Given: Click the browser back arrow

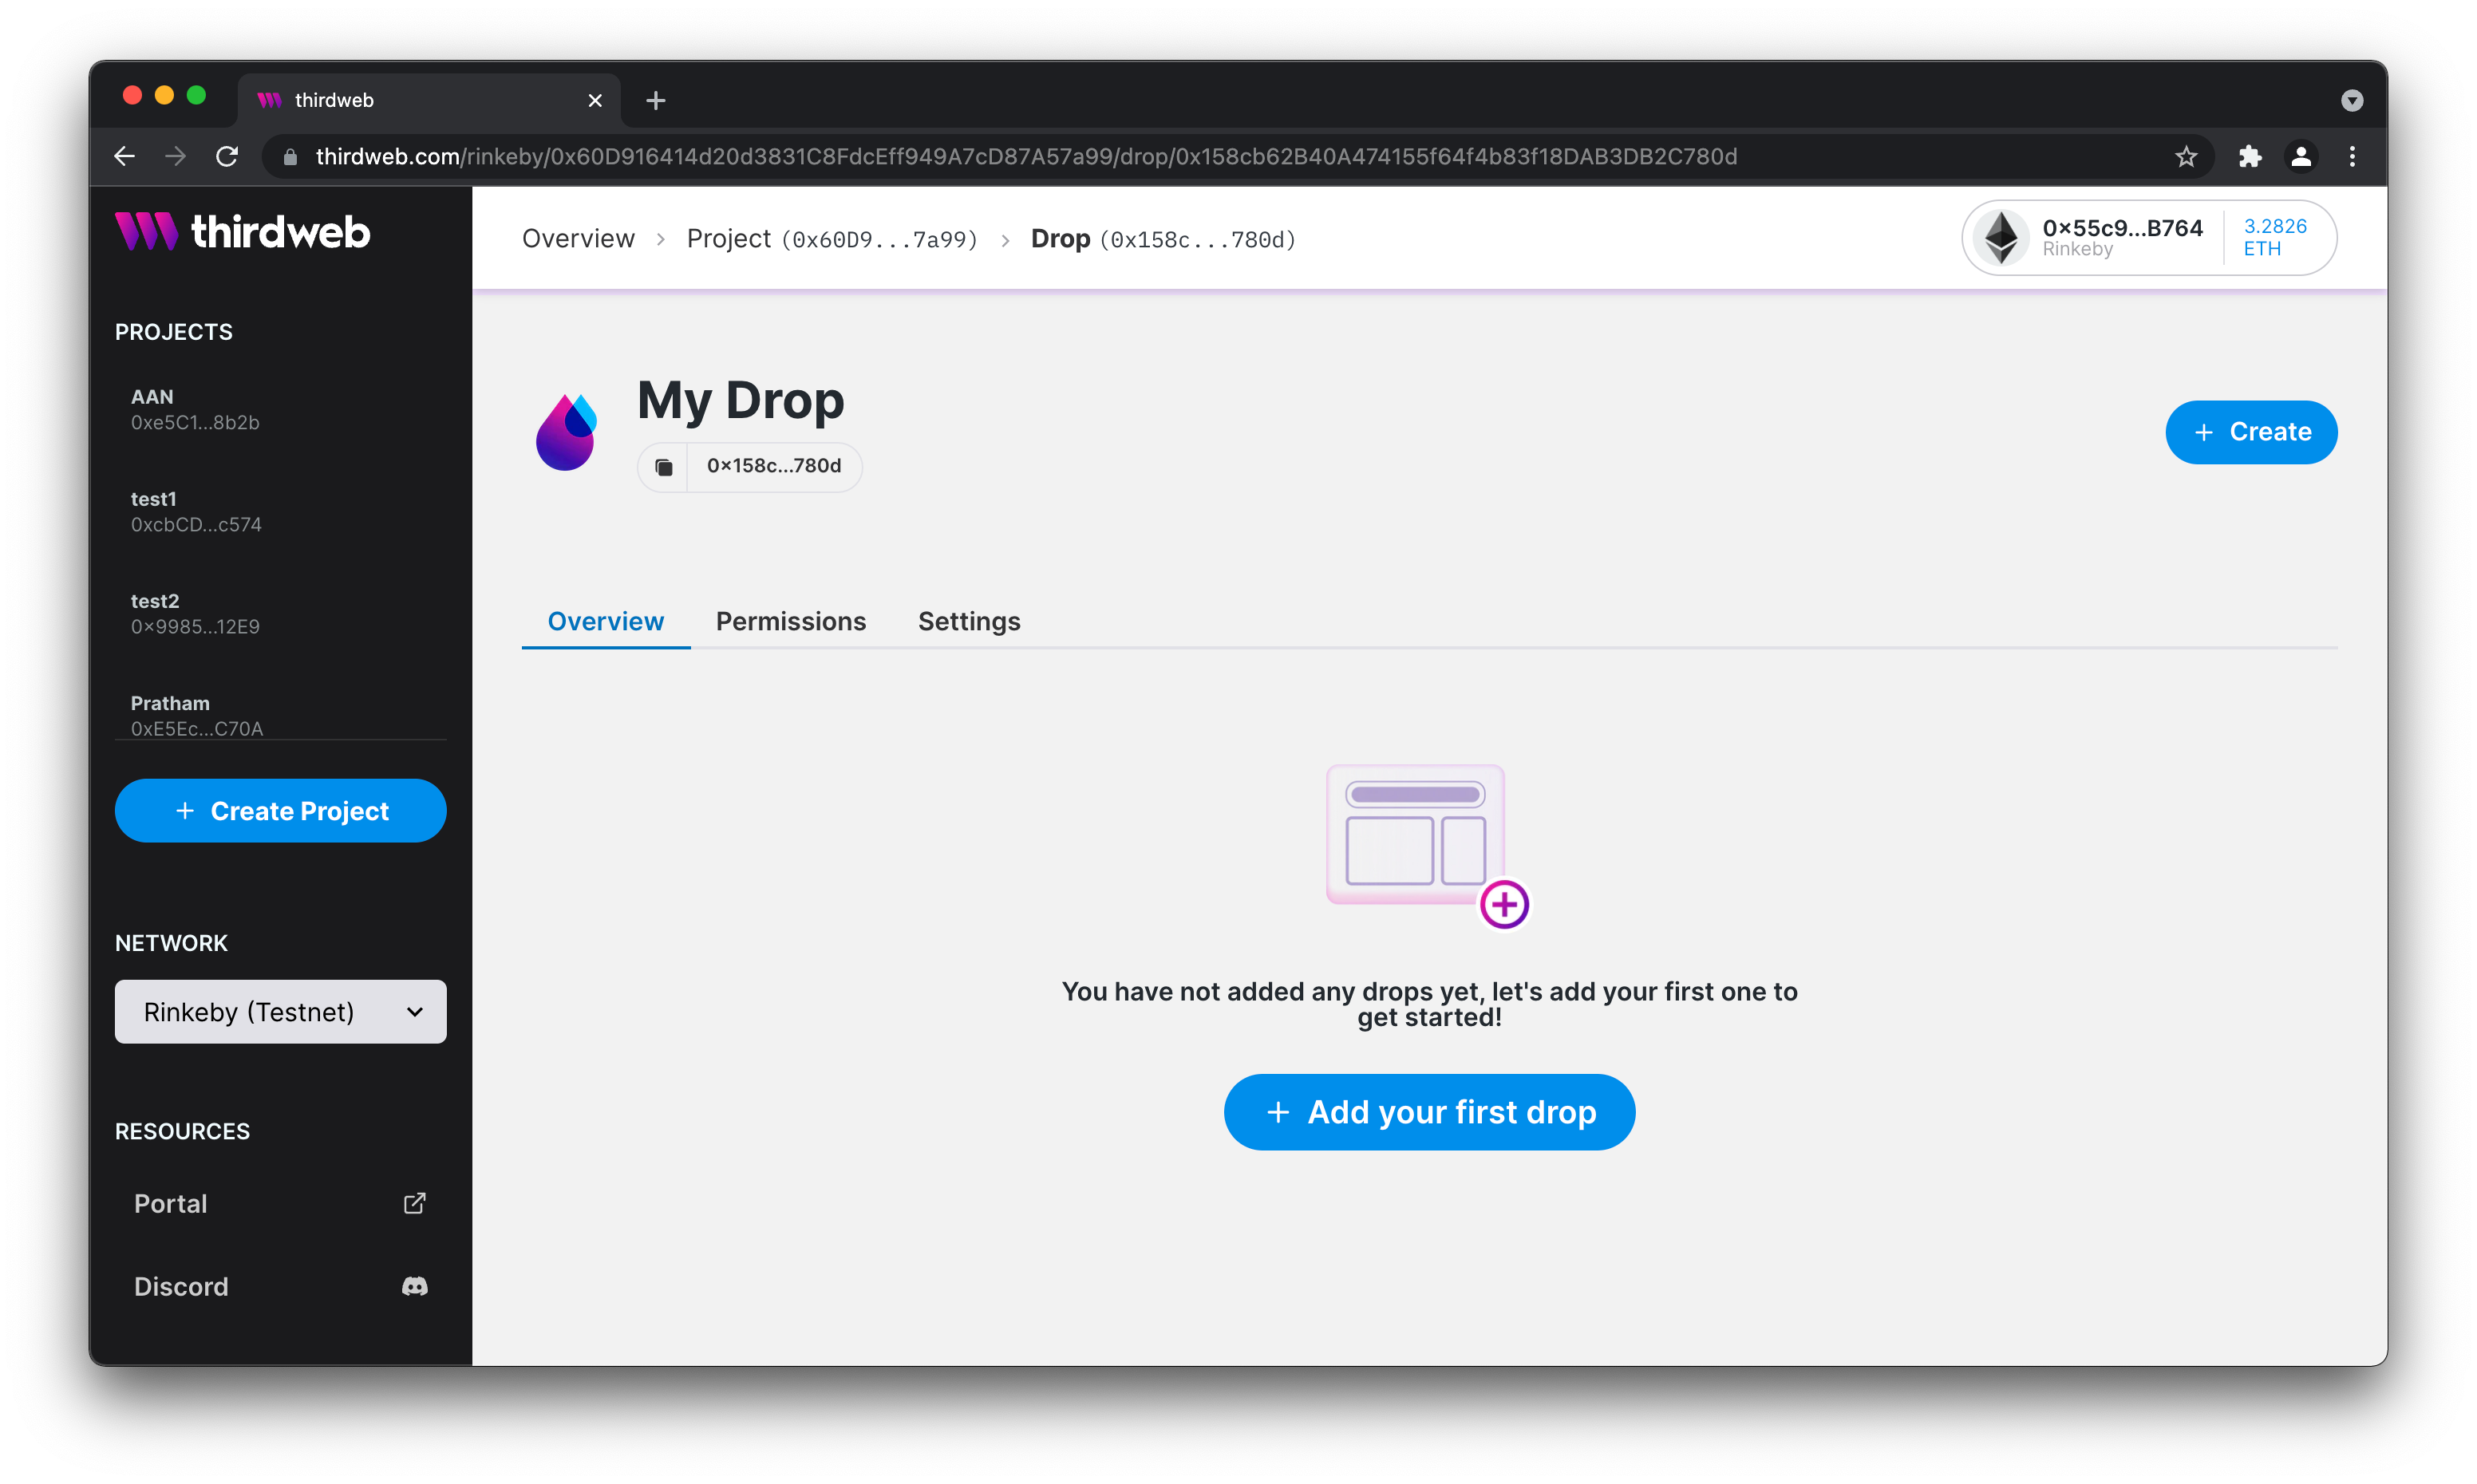Looking at the screenshot, I should pos(124,156).
